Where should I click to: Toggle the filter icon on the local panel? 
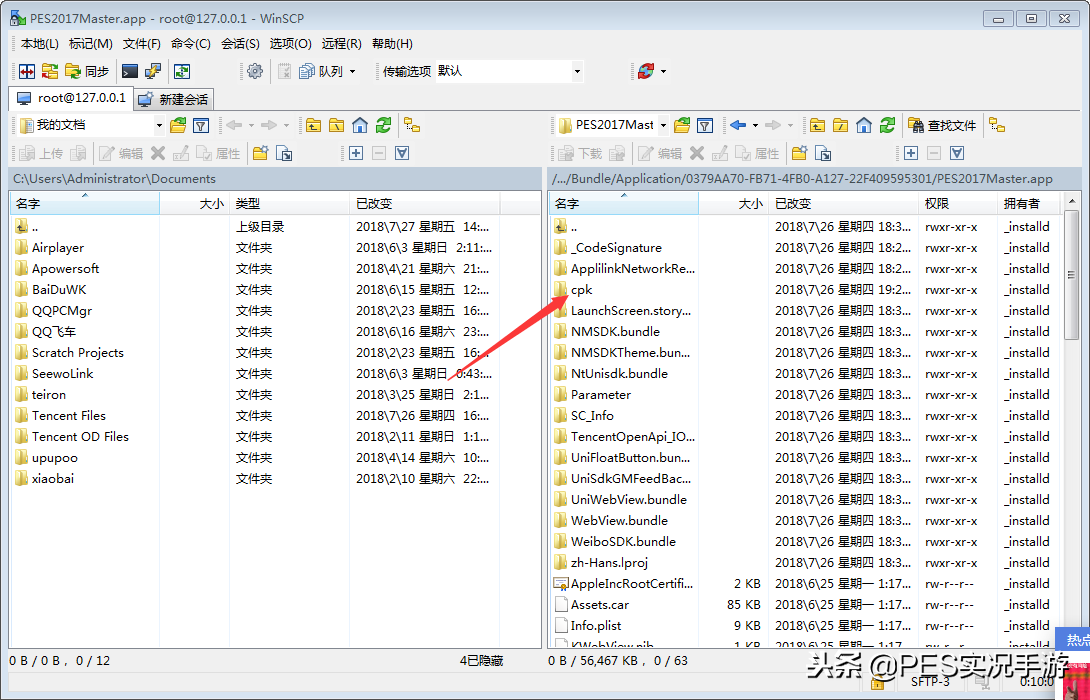pyautogui.click(x=201, y=126)
